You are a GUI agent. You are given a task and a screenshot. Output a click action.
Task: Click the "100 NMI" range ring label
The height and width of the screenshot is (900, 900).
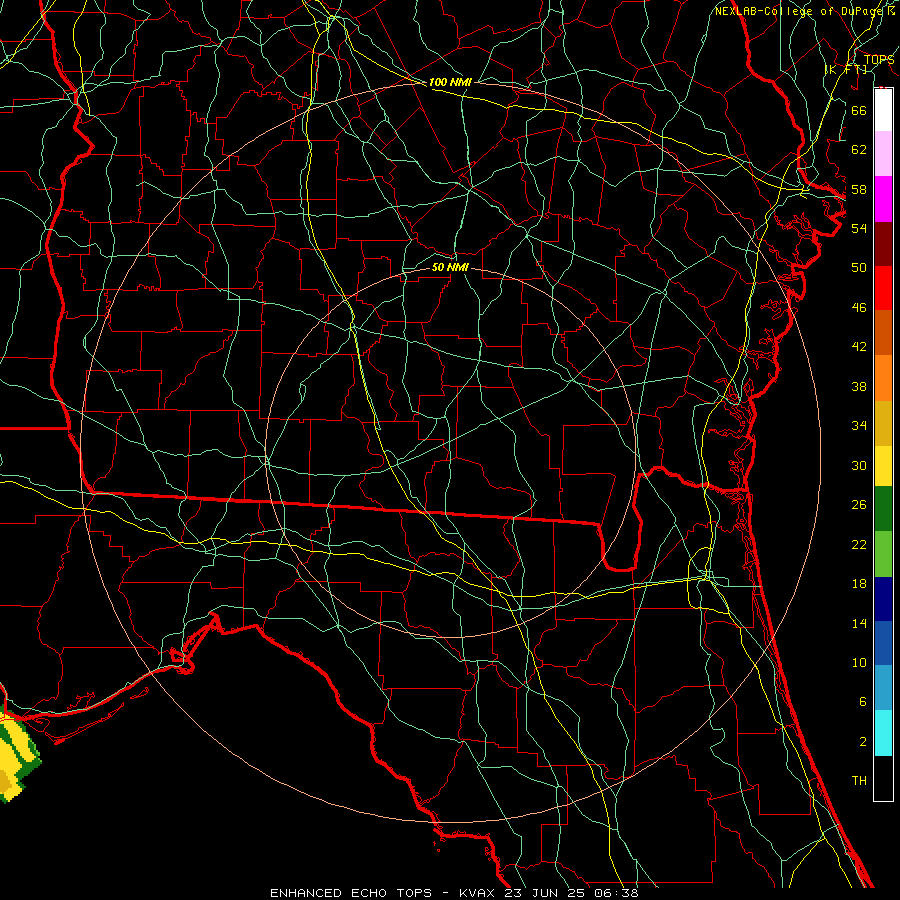tap(450, 82)
